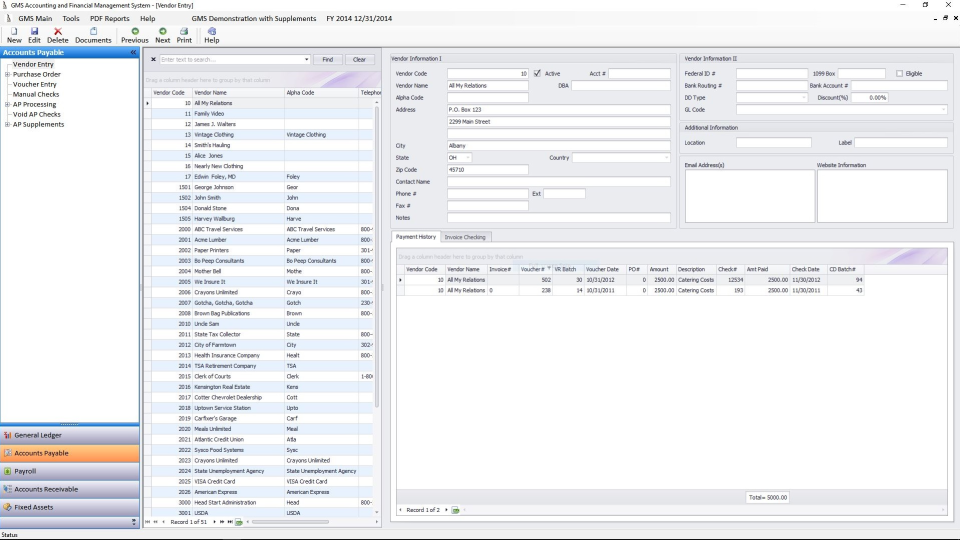
Task: Click export icon in Payment History navigator
Action: coord(456,510)
